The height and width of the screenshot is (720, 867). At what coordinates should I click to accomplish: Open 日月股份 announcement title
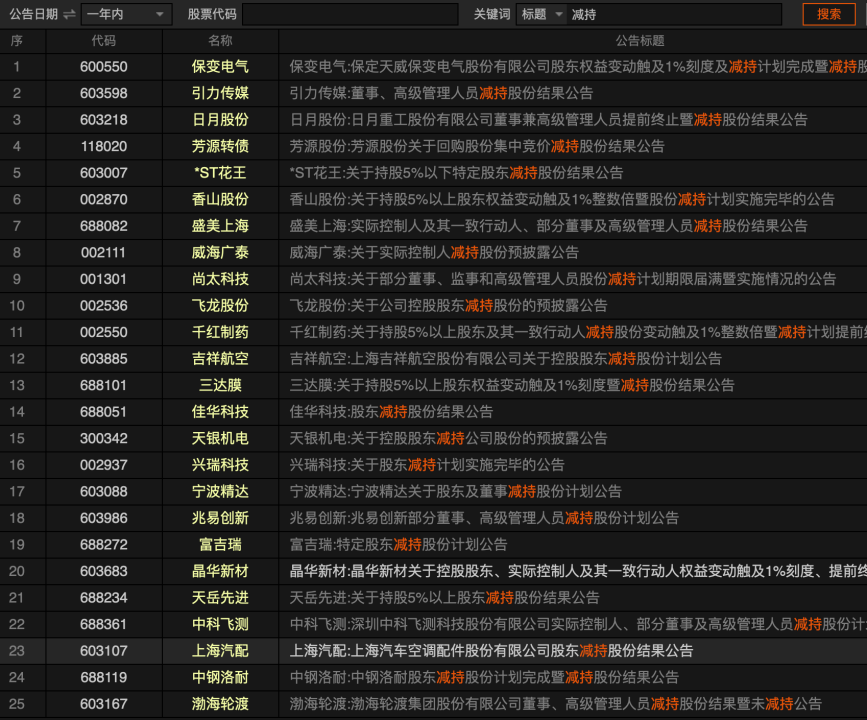tap(549, 120)
